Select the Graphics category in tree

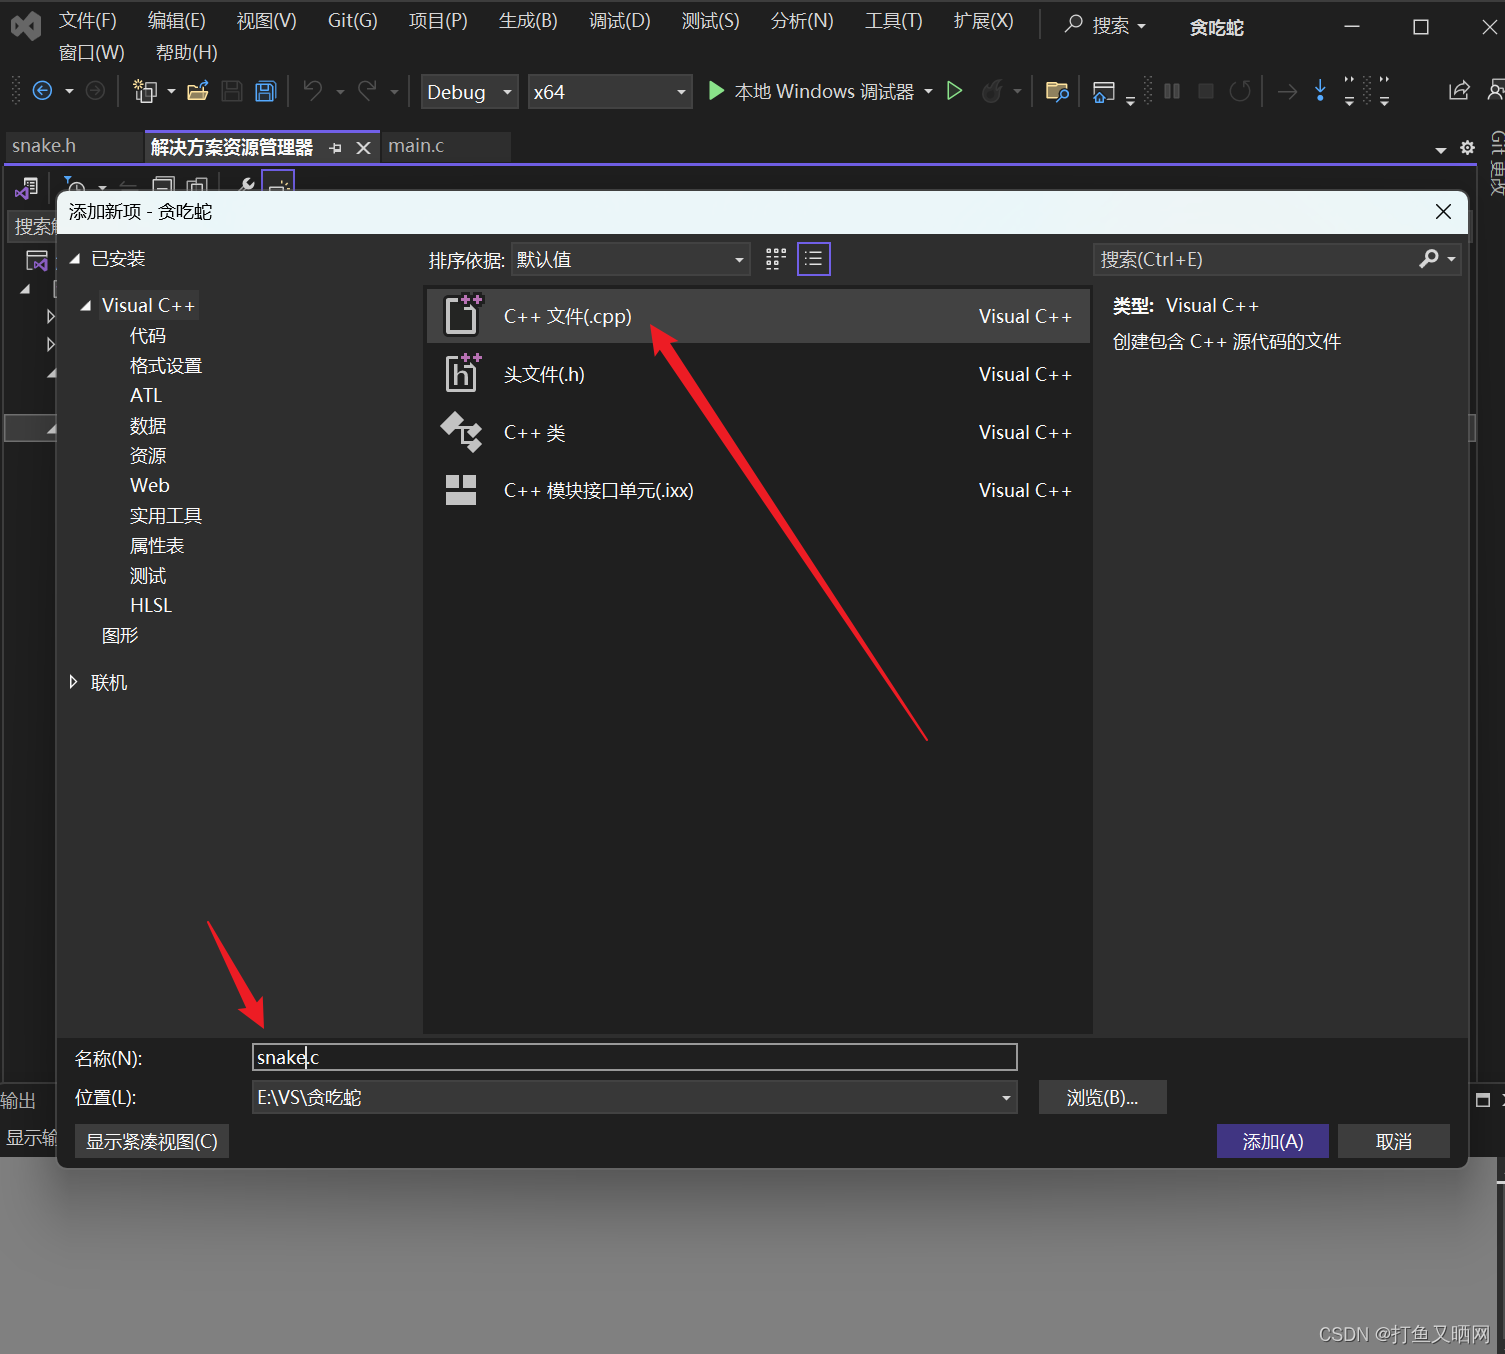pos(120,636)
